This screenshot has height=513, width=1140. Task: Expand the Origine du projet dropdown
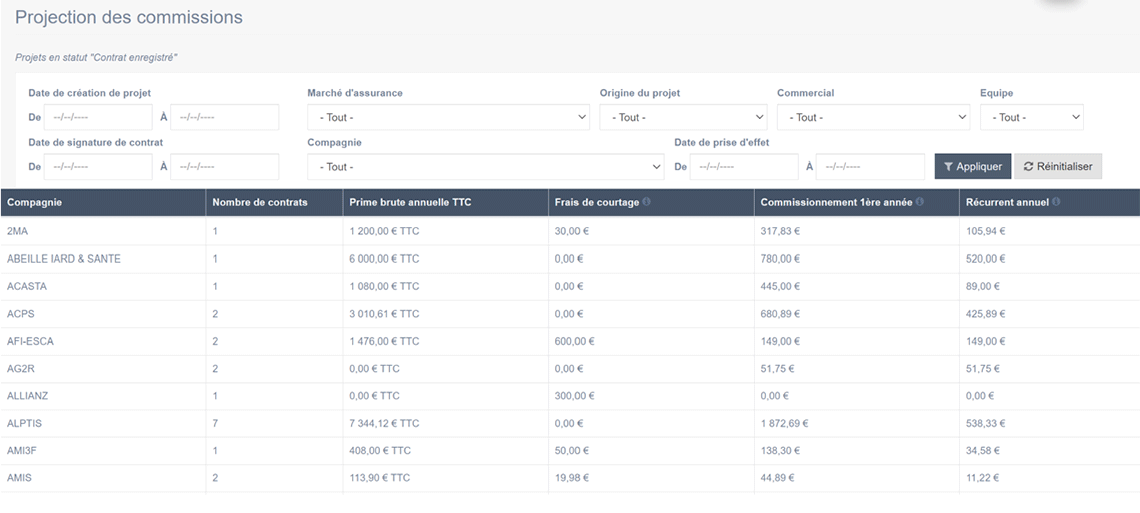coord(683,117)
